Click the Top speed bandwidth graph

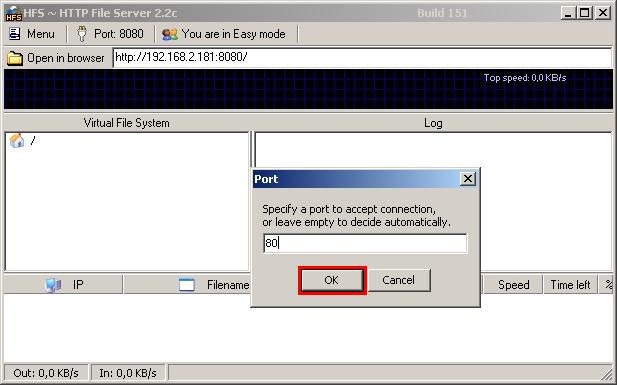coord(308,89)
